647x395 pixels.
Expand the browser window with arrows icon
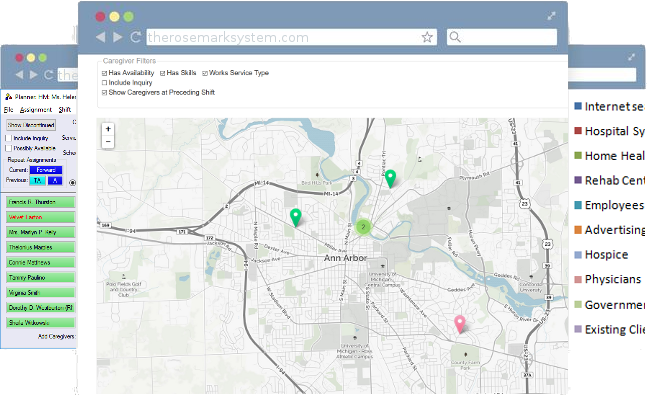pyautogui.click(x=551, y=16)
